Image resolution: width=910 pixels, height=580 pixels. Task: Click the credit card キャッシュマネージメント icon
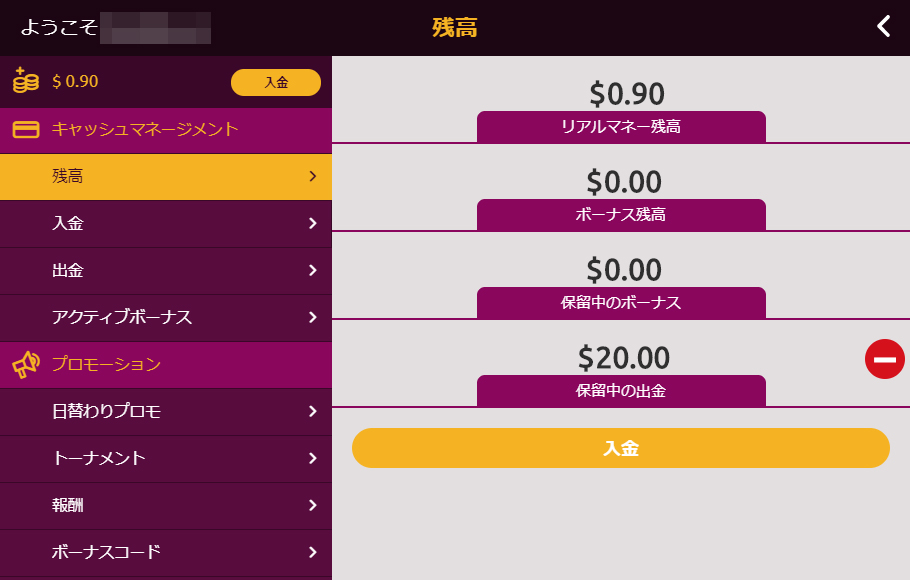[x=26, y=129]
